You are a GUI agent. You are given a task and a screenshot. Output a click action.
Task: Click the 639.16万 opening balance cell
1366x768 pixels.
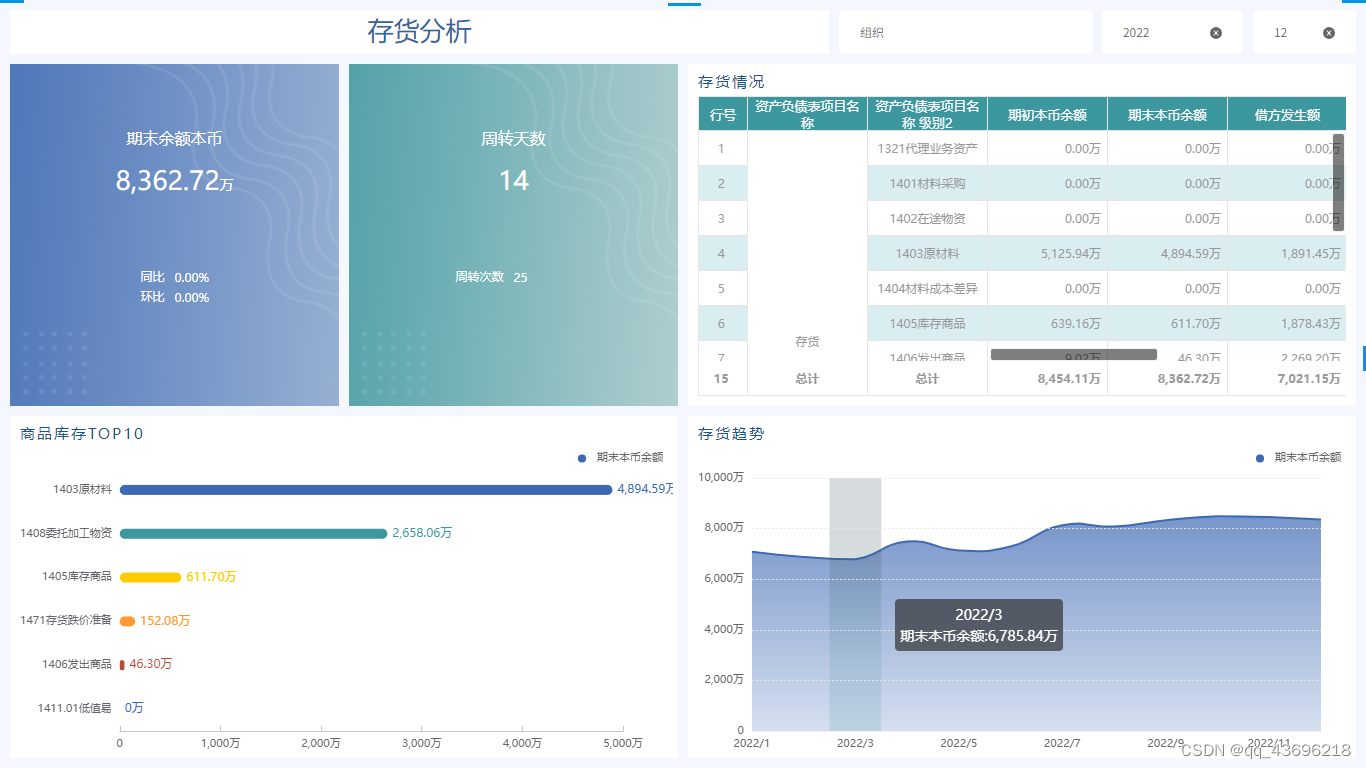coord(1047,323)
